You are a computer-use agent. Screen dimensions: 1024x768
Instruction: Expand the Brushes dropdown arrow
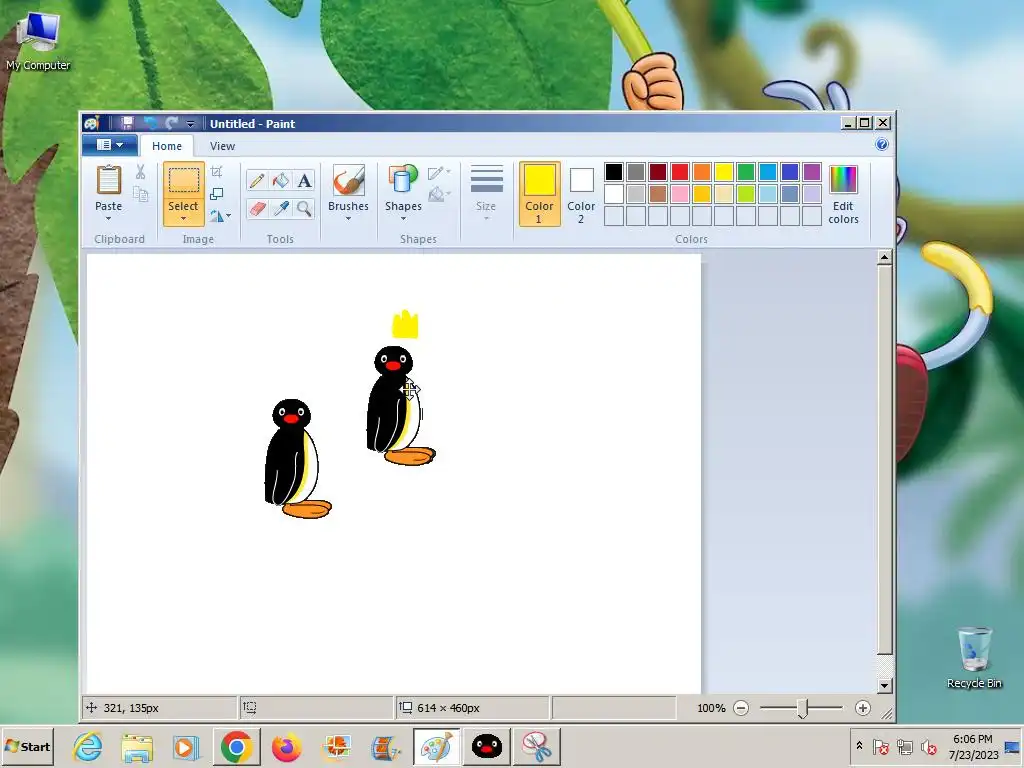(x=348, y=218)
